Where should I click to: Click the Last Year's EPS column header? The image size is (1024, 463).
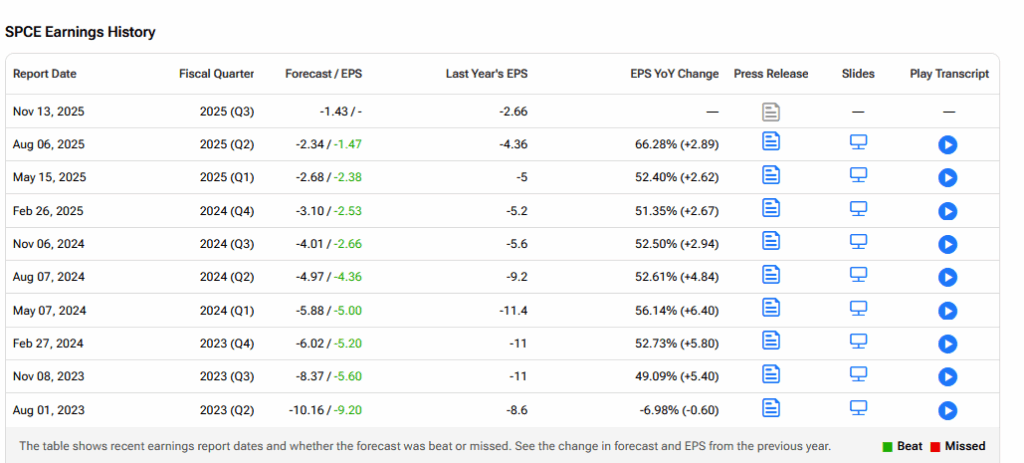pyautogui.click(x=486, y=74)
